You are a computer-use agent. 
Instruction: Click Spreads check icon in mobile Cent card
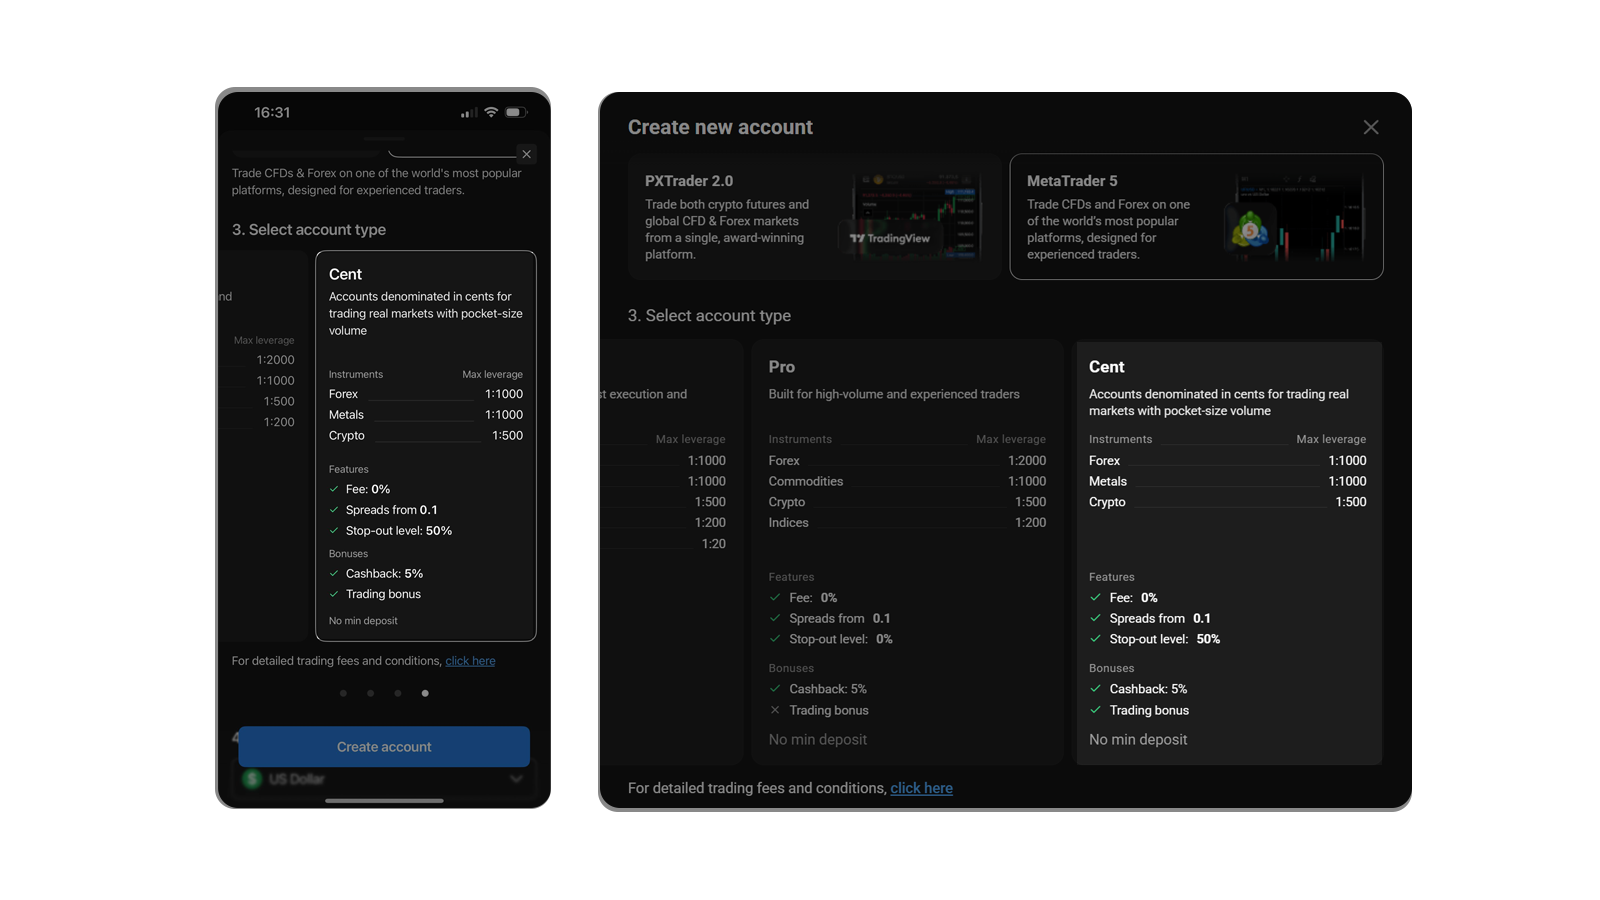click(334, 510)
